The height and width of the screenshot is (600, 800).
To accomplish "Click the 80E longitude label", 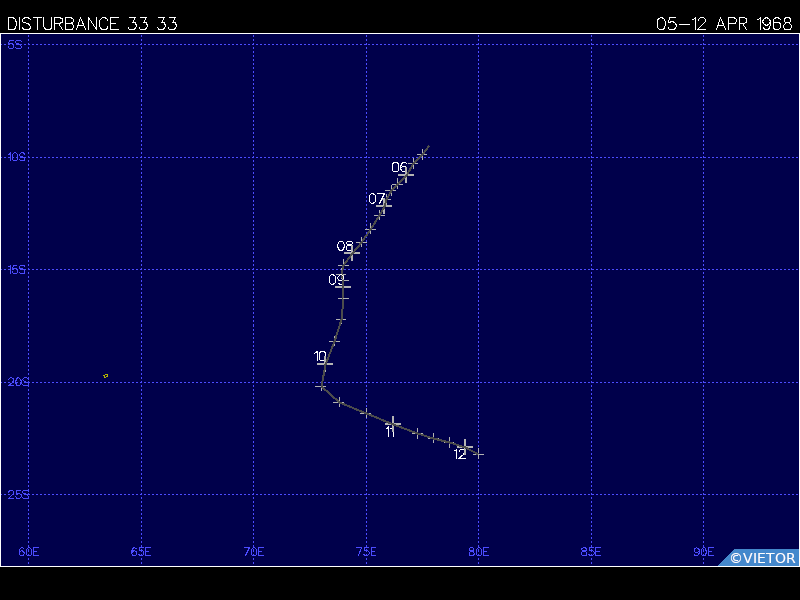I will click(479, 552).
